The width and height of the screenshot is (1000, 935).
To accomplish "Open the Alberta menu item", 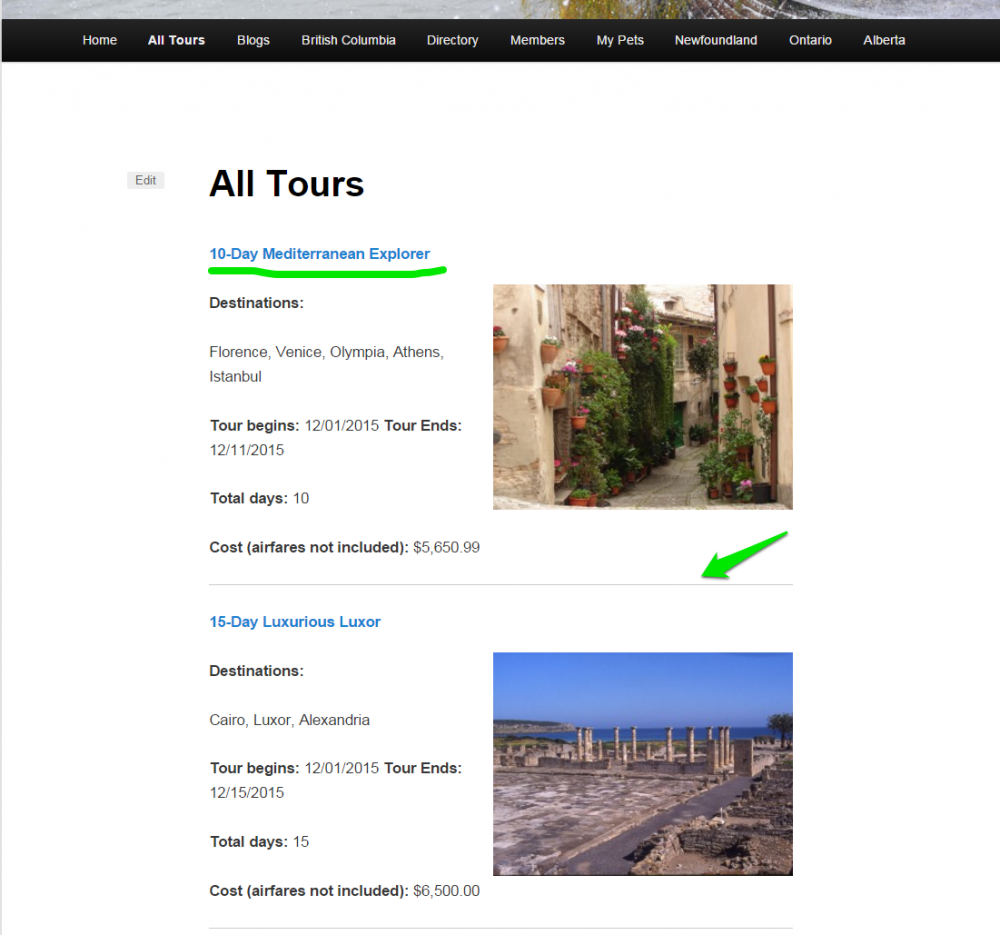I will point(884,40).
